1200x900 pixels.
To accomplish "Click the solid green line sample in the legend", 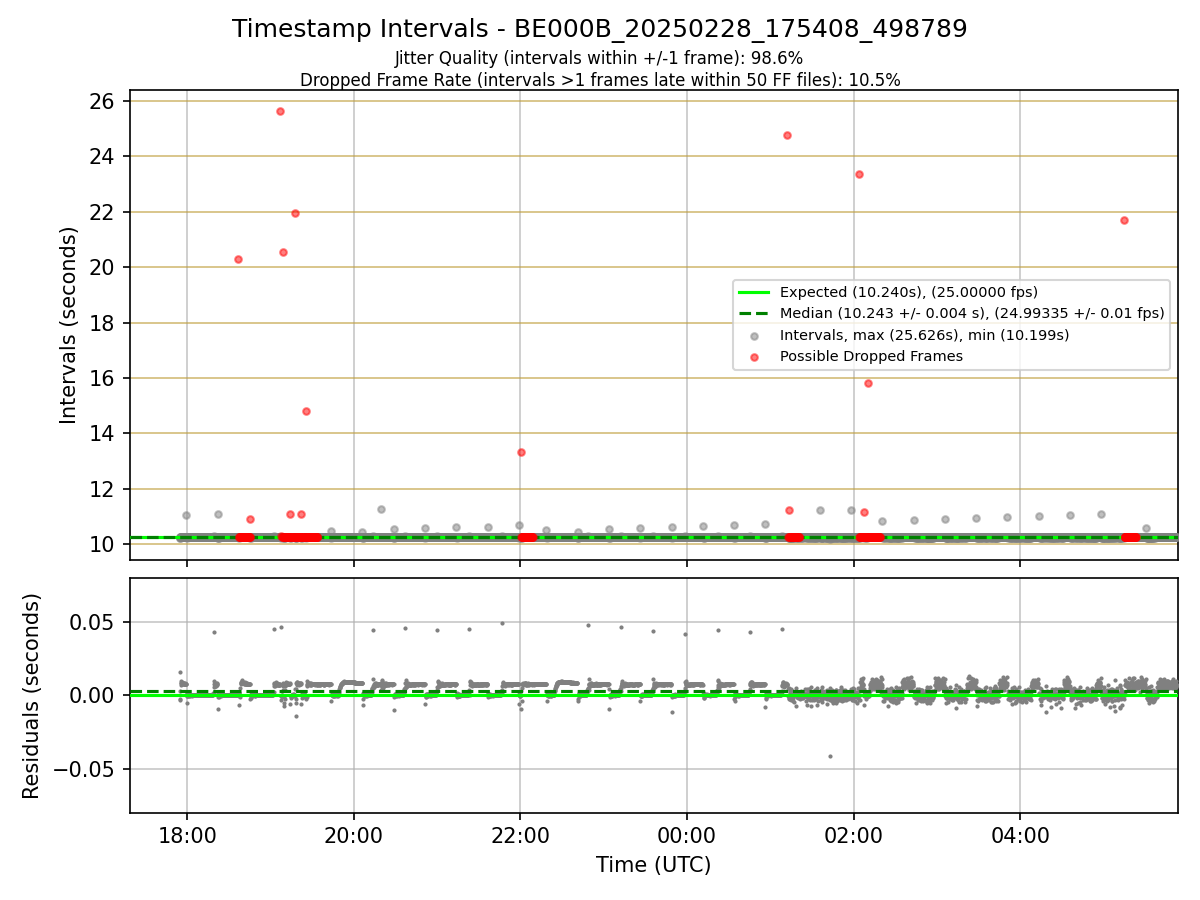I will 754,292.
